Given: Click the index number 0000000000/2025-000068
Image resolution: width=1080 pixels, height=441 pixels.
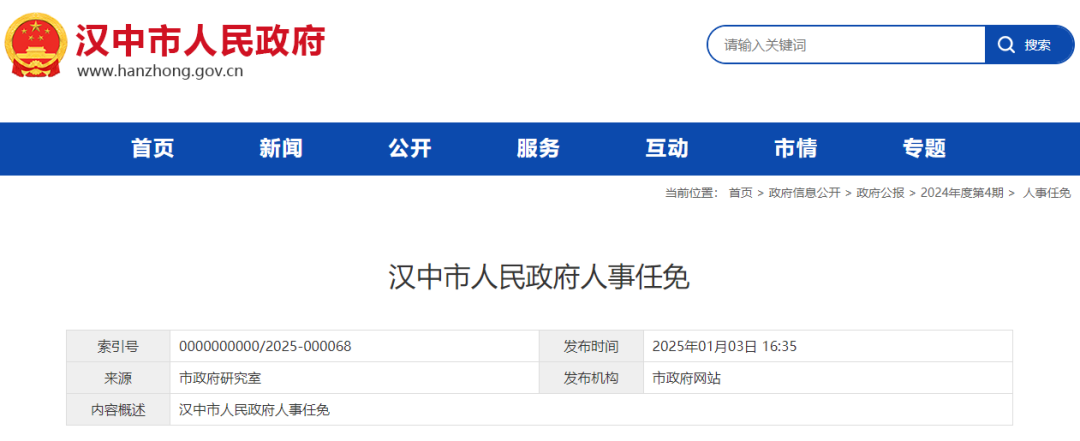Looking at the screenshot, I should pos(265,346).
